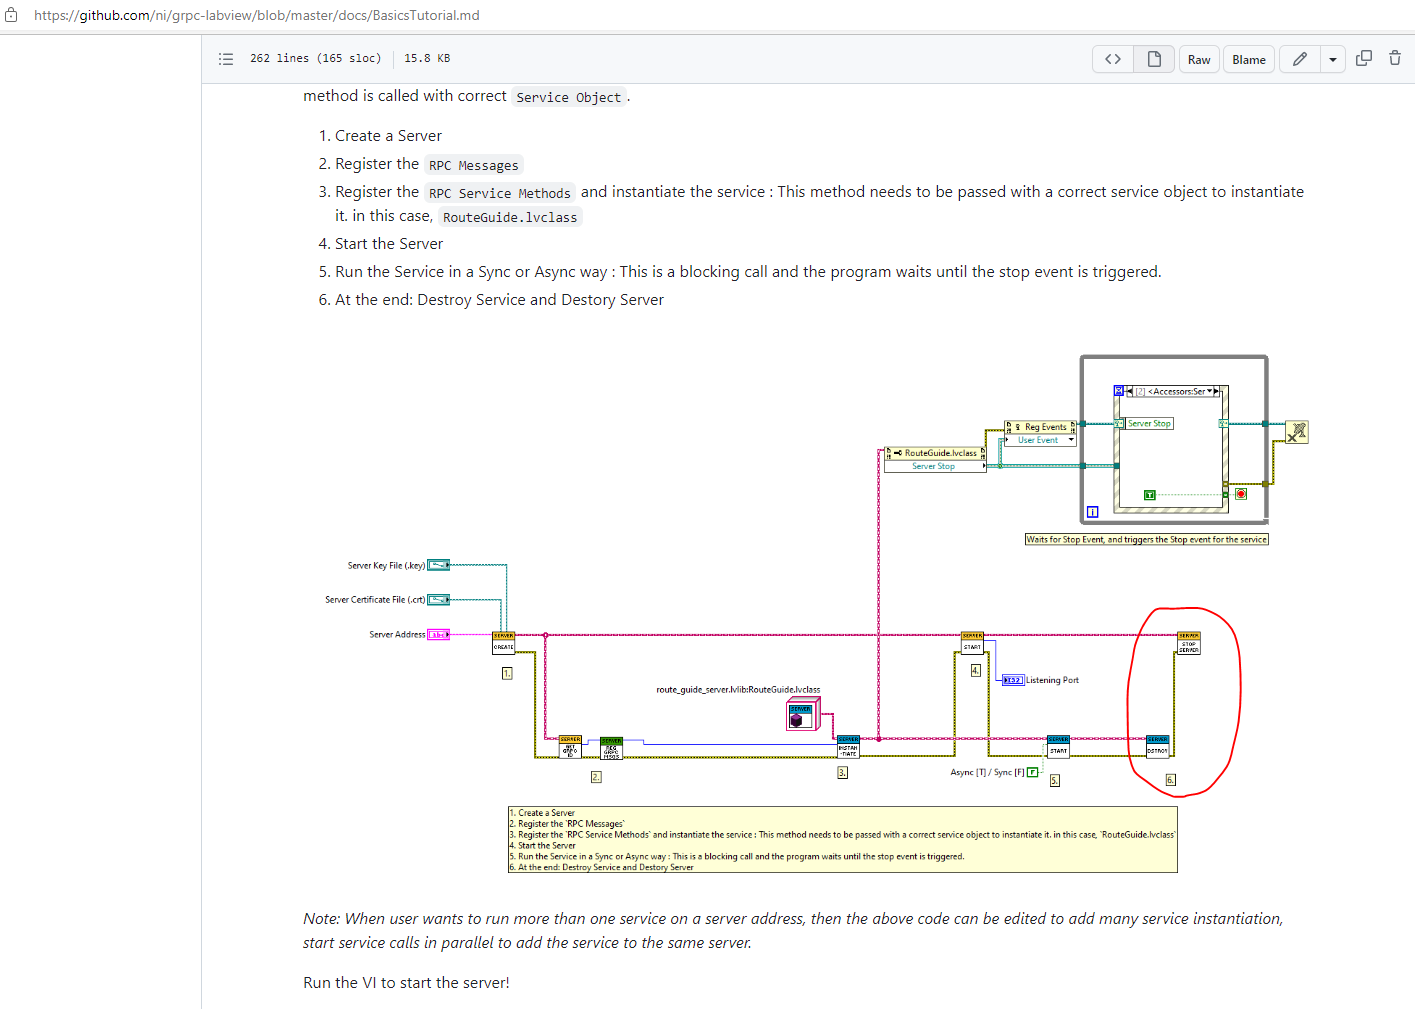Click the lock icon beside the address bar
Screen dimensions: 1415x1009
tap(10, 15)
